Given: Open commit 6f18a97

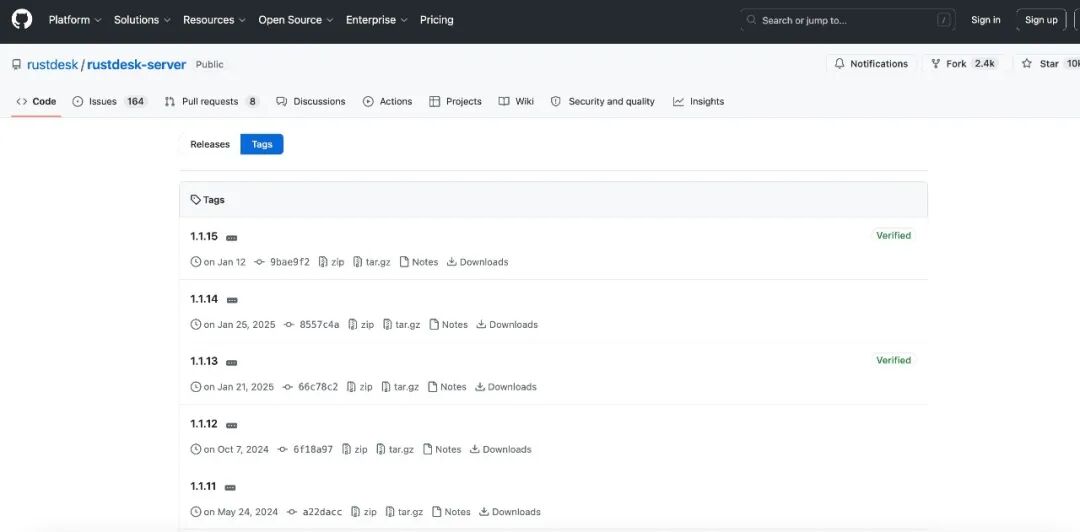Looking at the screenshot, I should pos(306,449).
